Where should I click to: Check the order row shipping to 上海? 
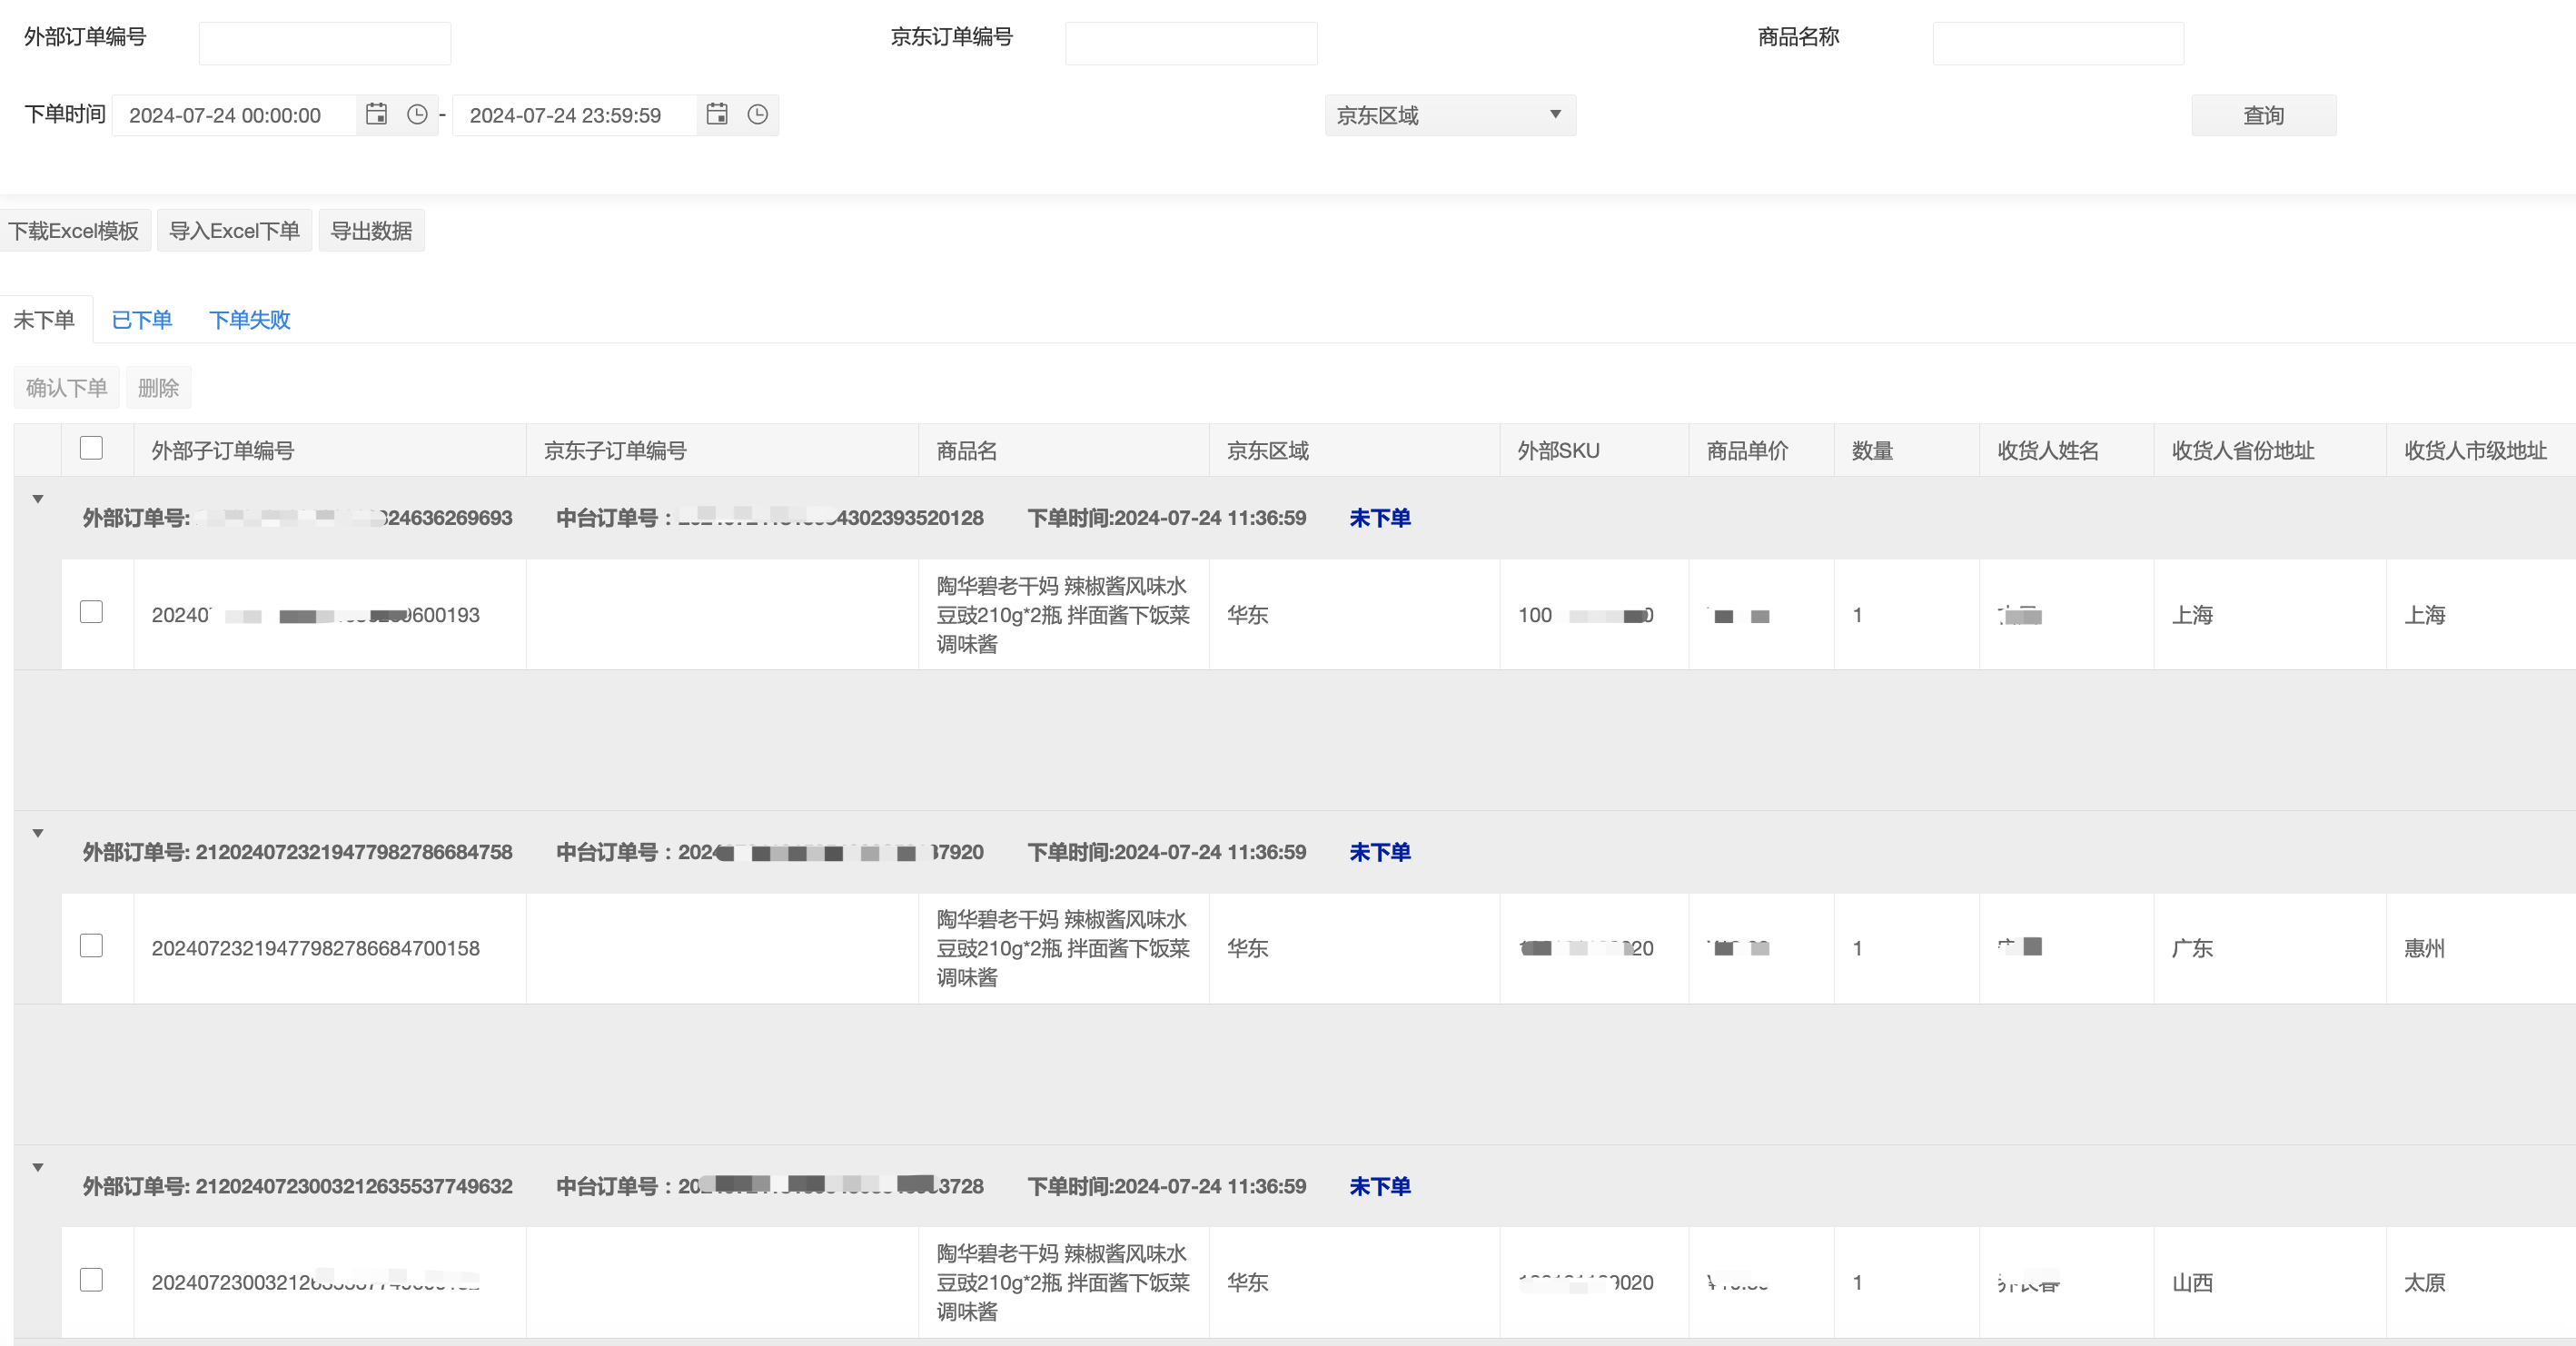(91, 612)
